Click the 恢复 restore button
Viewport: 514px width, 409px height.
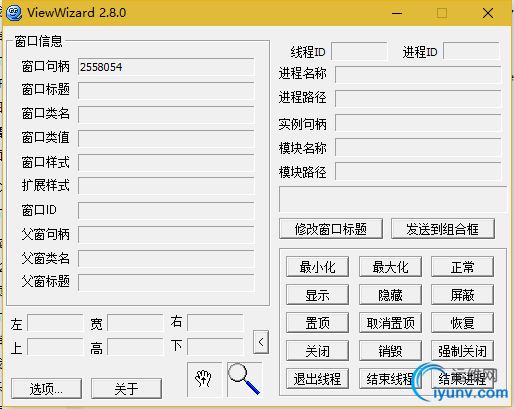tap(462, 323)
